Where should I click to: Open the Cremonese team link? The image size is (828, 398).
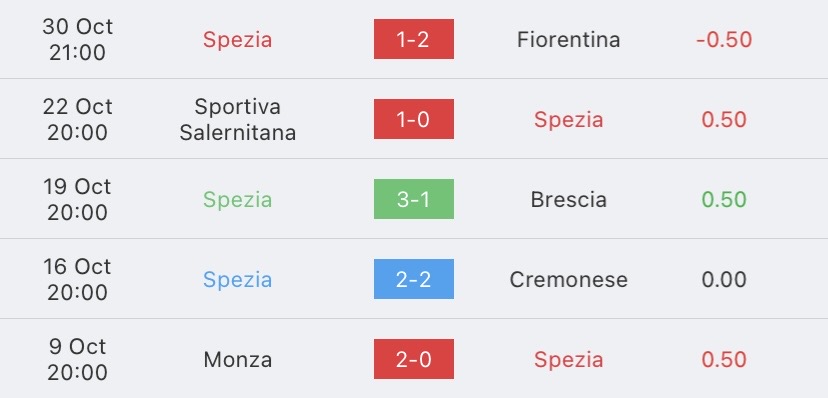(x=568, y=279)
